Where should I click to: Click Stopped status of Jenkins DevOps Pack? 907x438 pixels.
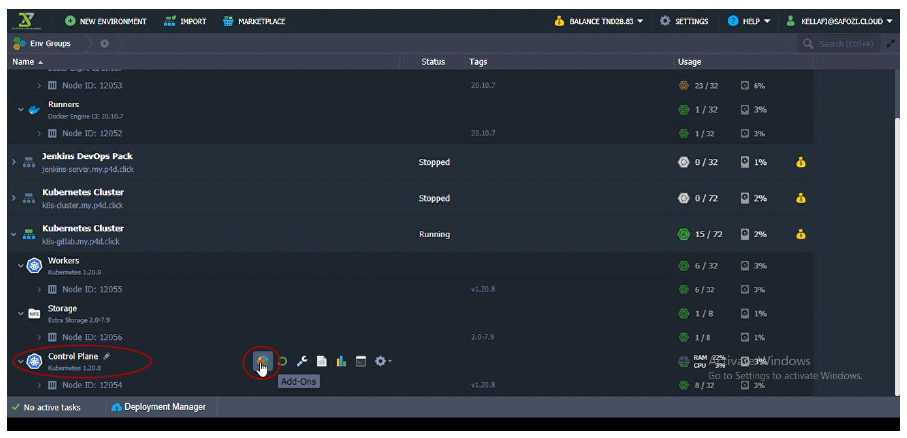coord(434,163)
